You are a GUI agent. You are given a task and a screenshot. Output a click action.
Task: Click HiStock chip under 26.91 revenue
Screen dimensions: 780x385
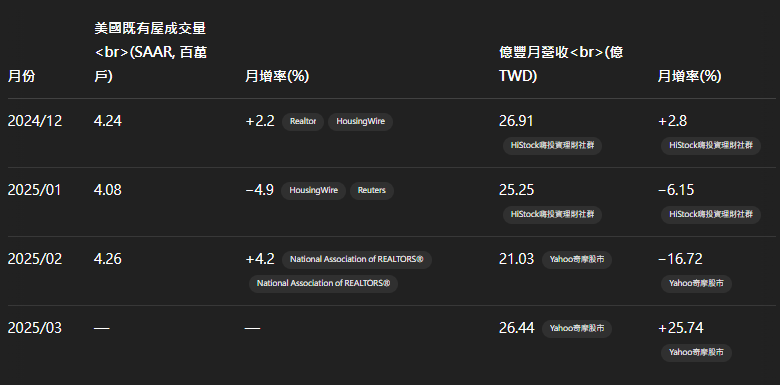tap(552, 146)
